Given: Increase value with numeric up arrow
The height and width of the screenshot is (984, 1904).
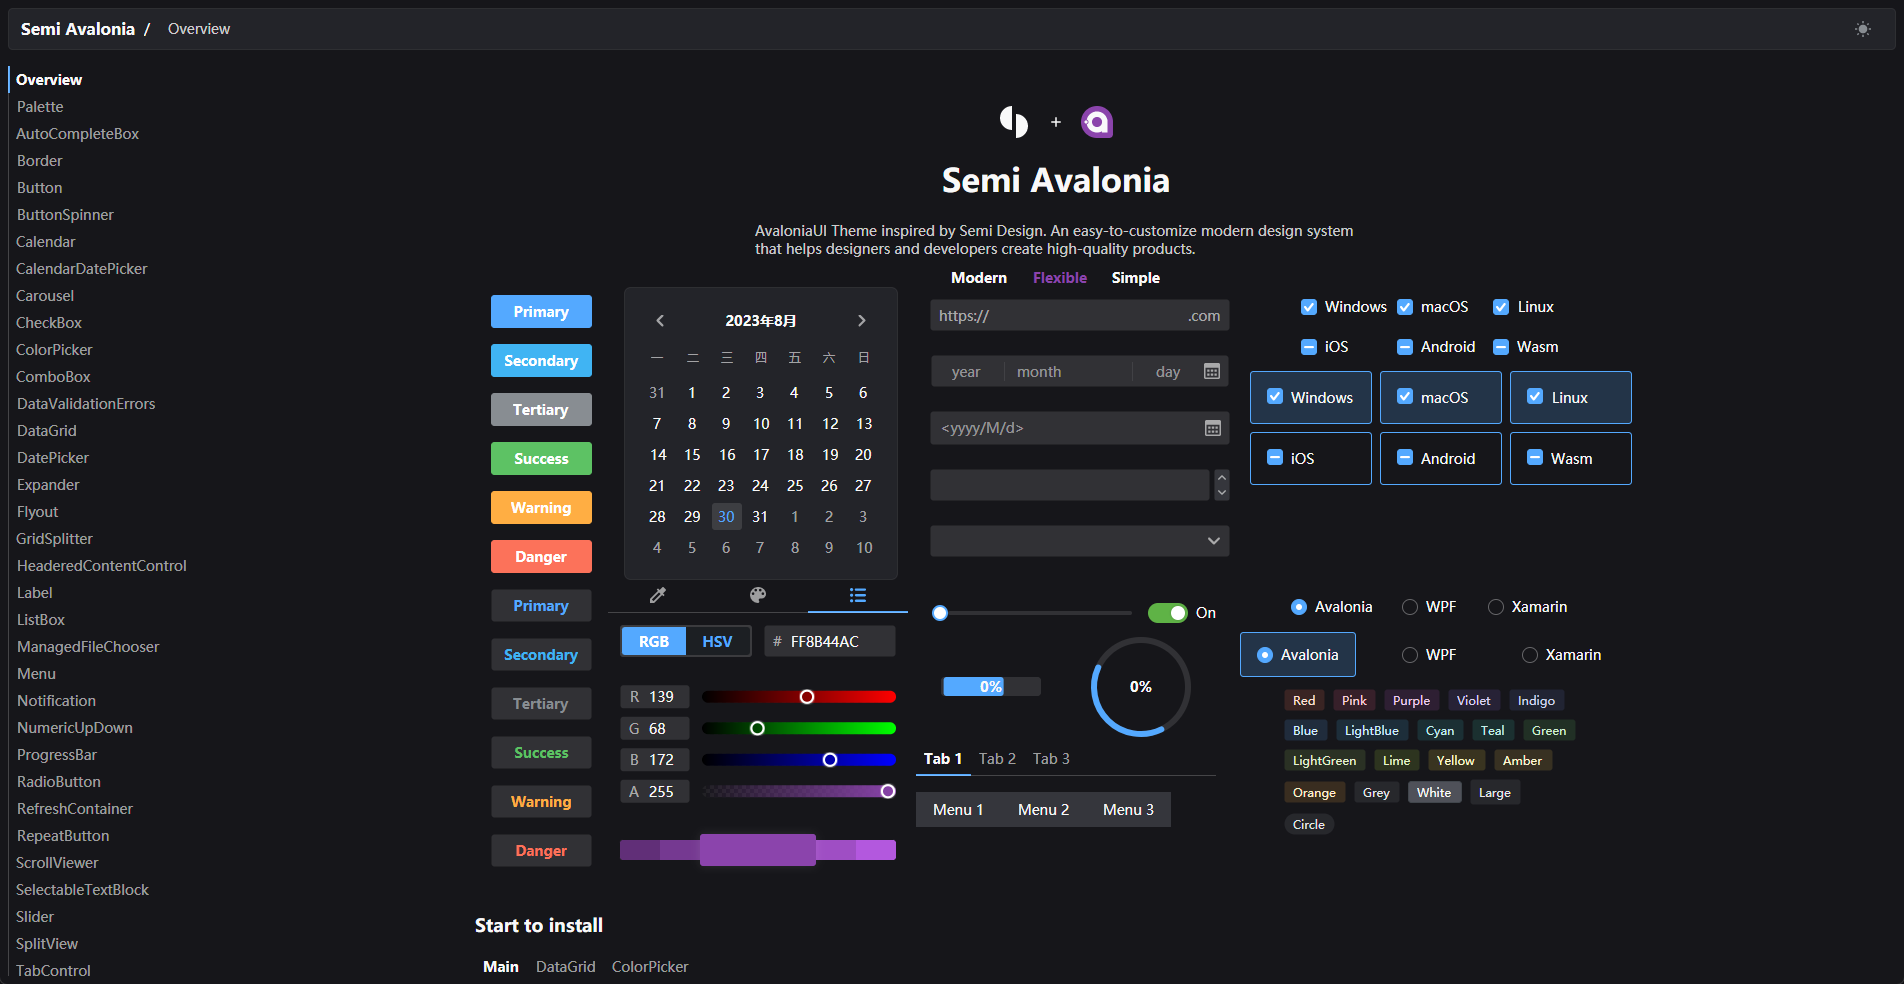Looking at the screenshot, I should (x=1221, y=478).
